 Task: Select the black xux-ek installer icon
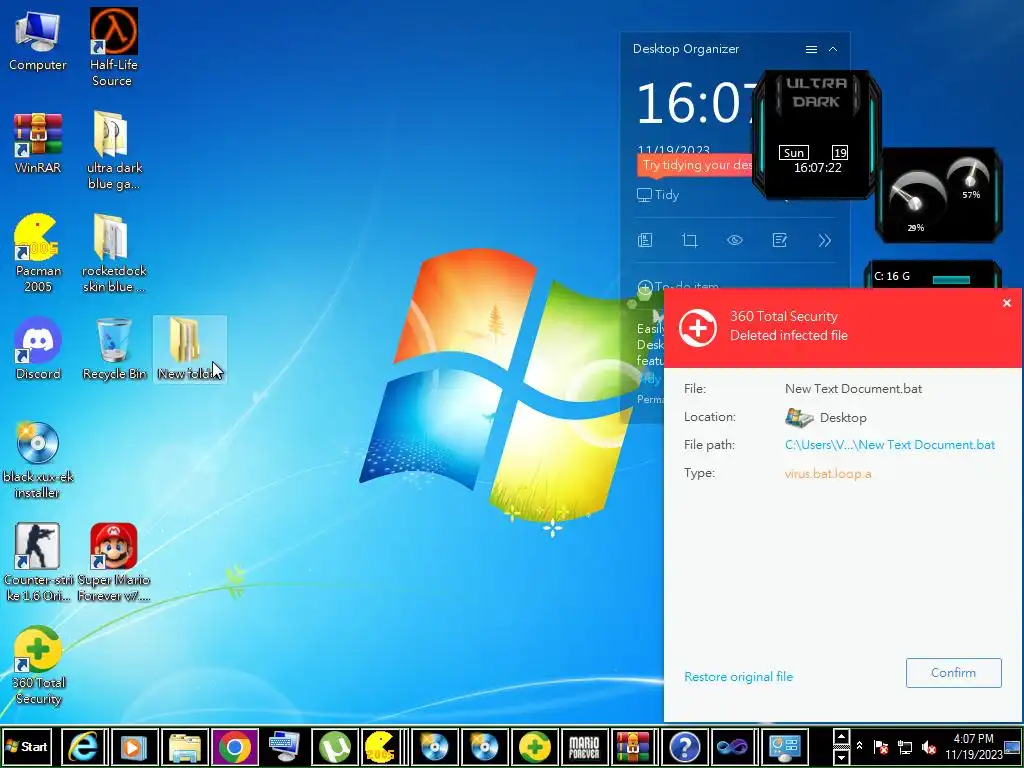point(38,460)
